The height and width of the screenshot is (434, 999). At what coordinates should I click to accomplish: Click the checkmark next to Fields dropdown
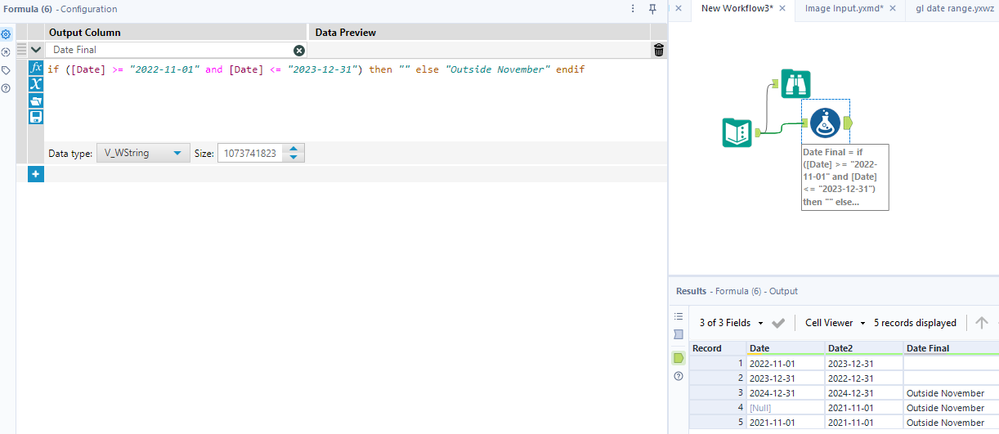tap(778, 323)
